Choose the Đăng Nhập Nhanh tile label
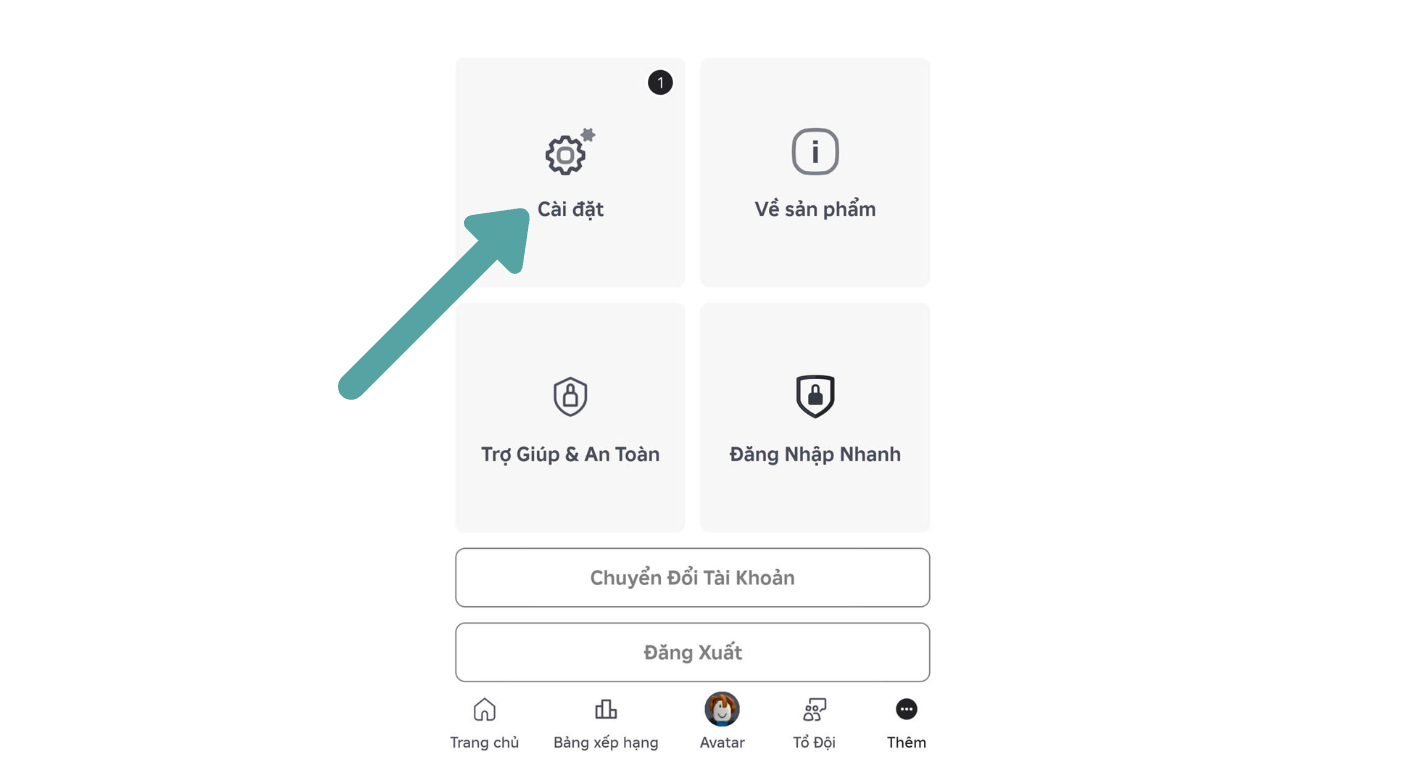The image size is (1422, 776). tap(815, 454)
